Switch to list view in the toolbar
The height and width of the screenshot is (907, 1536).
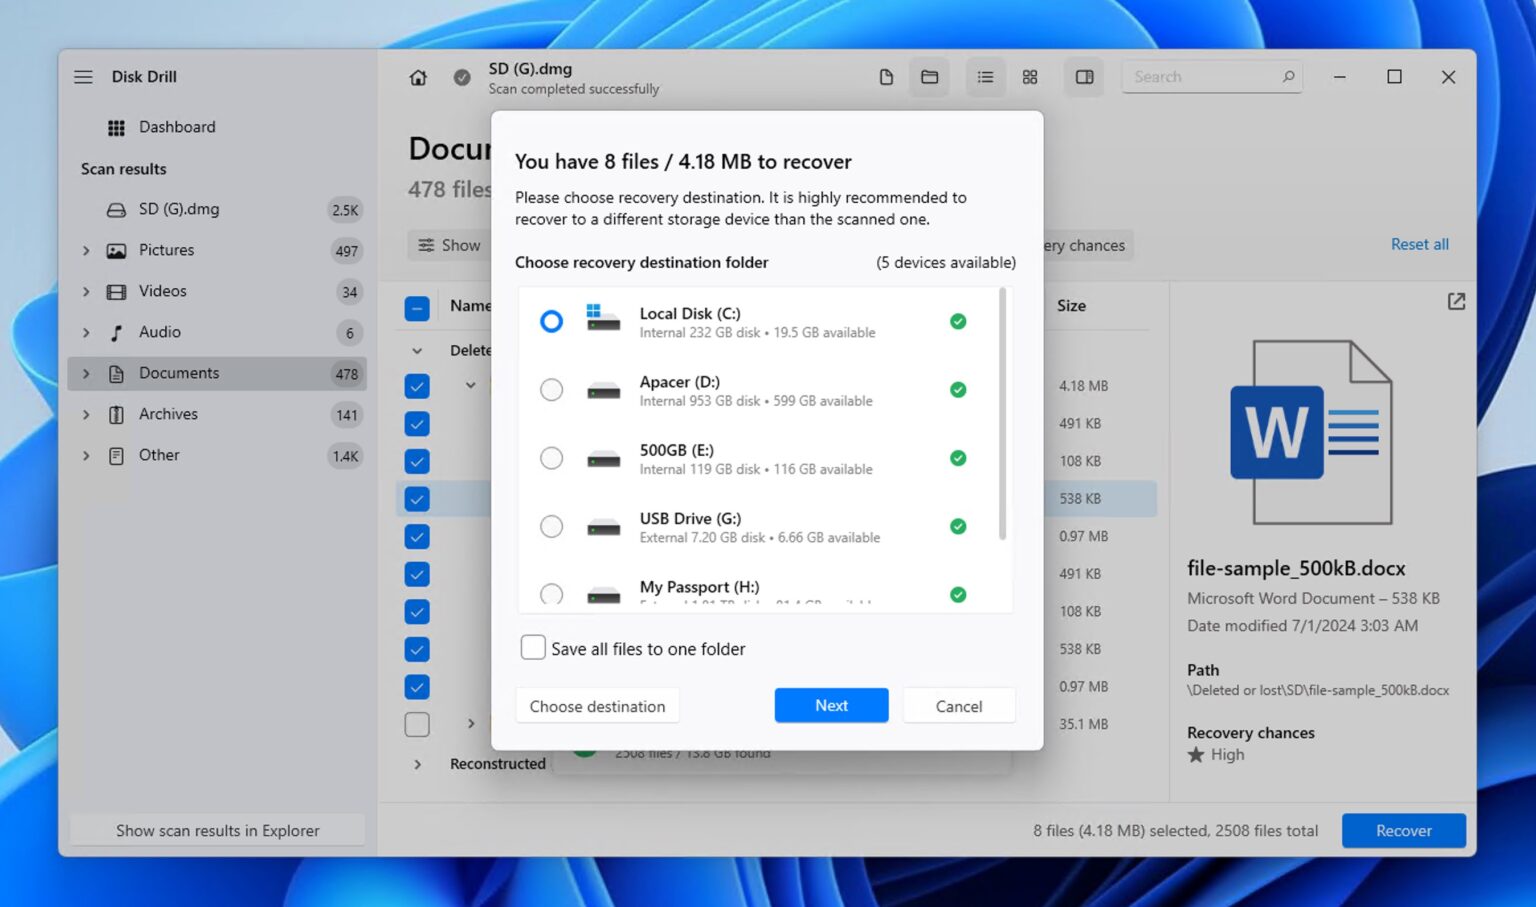click(985, 76)
